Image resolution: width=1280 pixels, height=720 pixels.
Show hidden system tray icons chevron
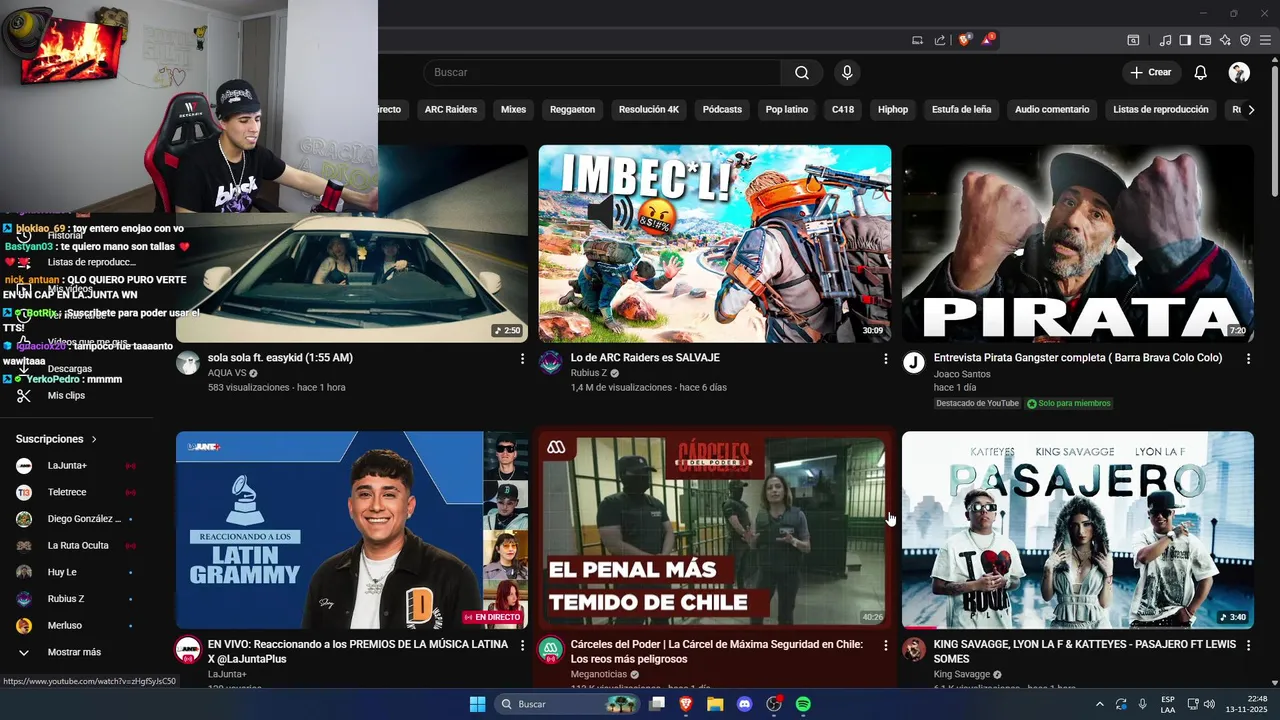coord(1100,704)
